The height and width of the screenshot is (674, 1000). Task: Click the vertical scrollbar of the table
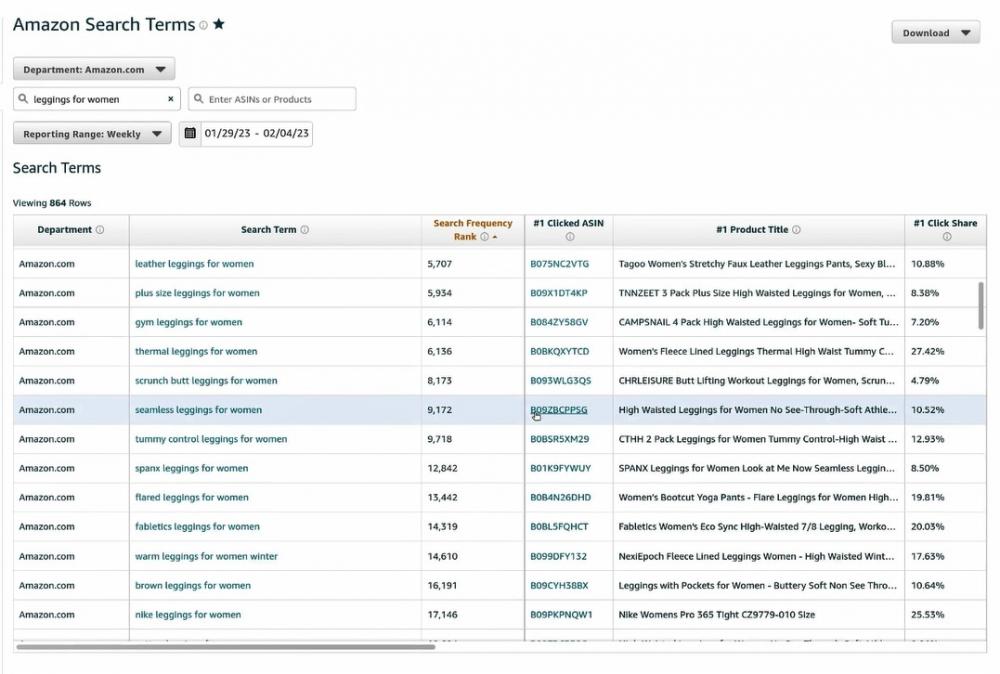click(981, 305)
